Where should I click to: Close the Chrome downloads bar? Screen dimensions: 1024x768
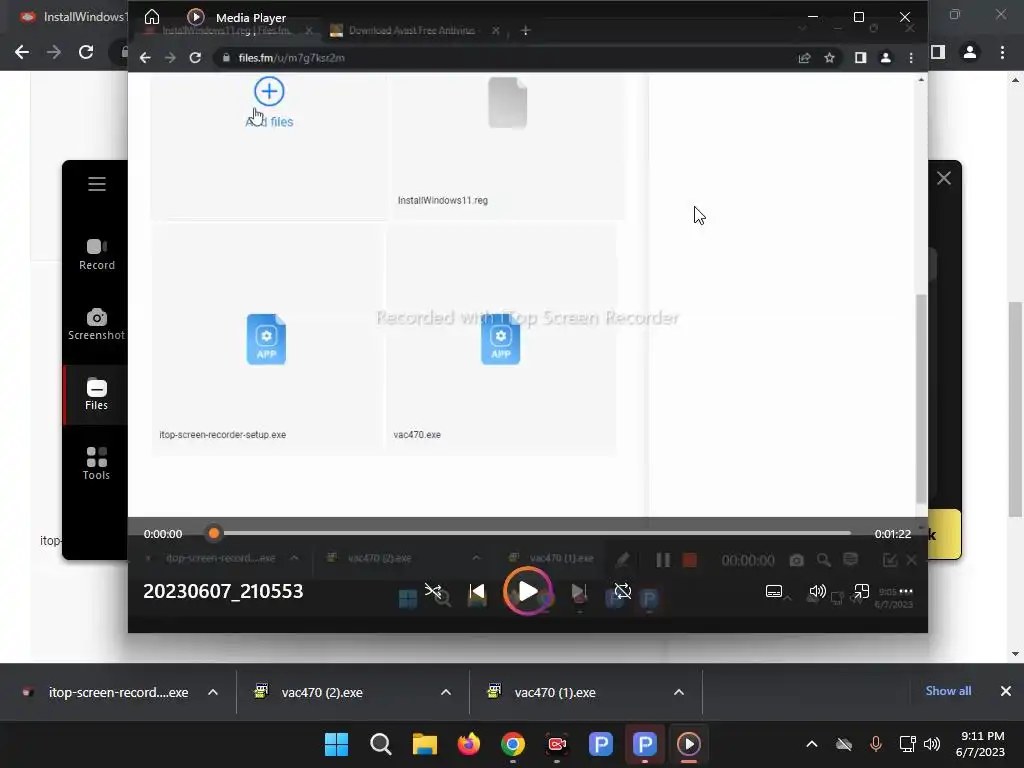[x=1006, y=691]
